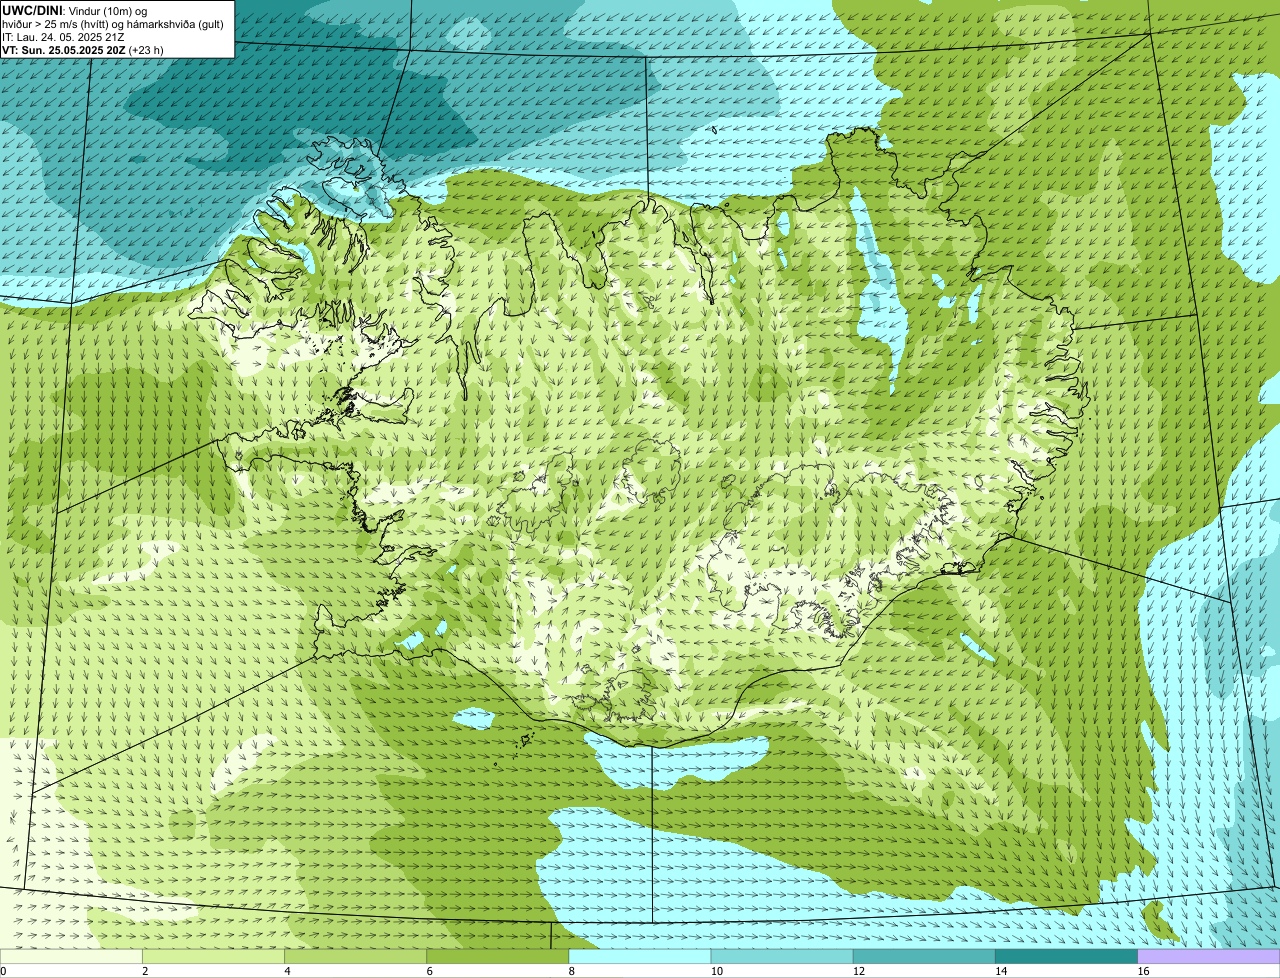The width and height of the screenshot is (1280, 978).
Task: Click the 'IT: Lau. 24. 05. 2025 21Z' line
Action: pyautogui.click(x=63, y=37)
